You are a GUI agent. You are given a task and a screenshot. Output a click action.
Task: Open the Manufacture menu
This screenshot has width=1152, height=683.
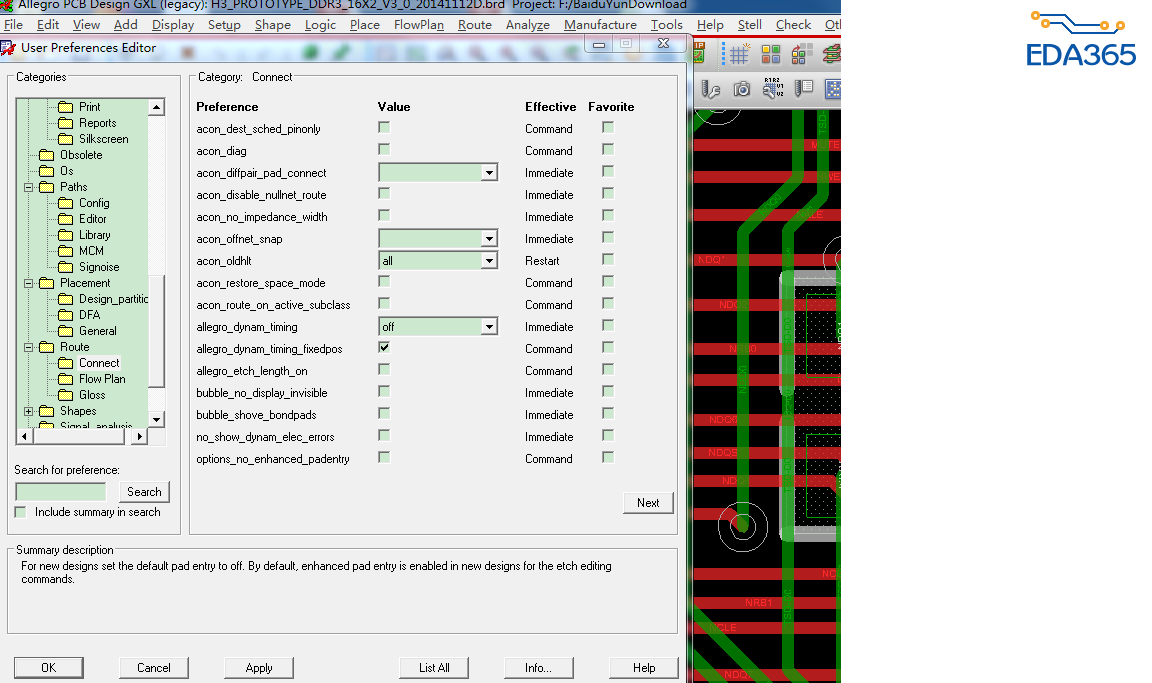click(x=600, y=25)
